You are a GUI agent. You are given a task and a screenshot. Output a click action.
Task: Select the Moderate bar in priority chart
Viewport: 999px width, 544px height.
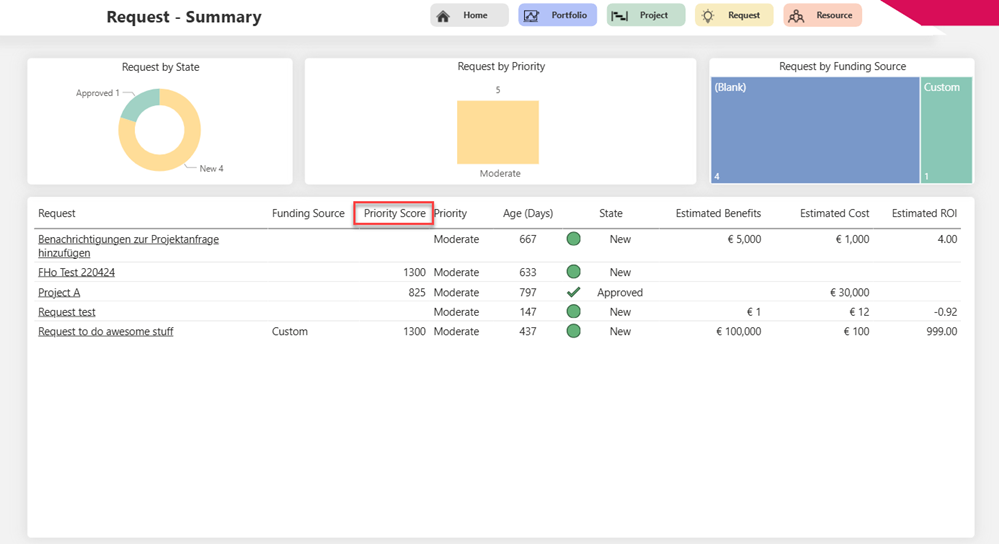coord(498,131)
